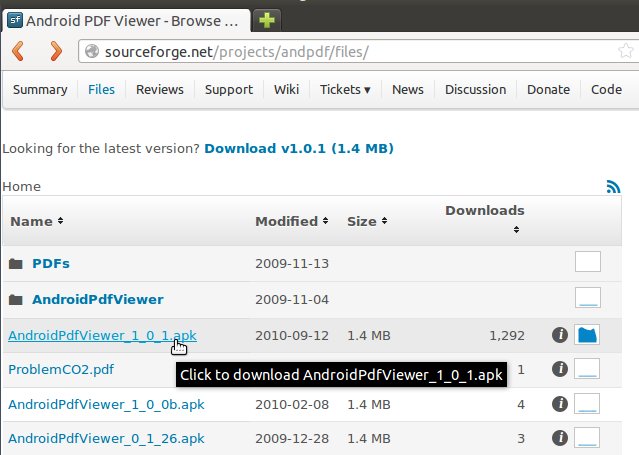The width and height of the screenshot is (639, 455).
Task: Sort files by Size column
Action: coord(367,221)
